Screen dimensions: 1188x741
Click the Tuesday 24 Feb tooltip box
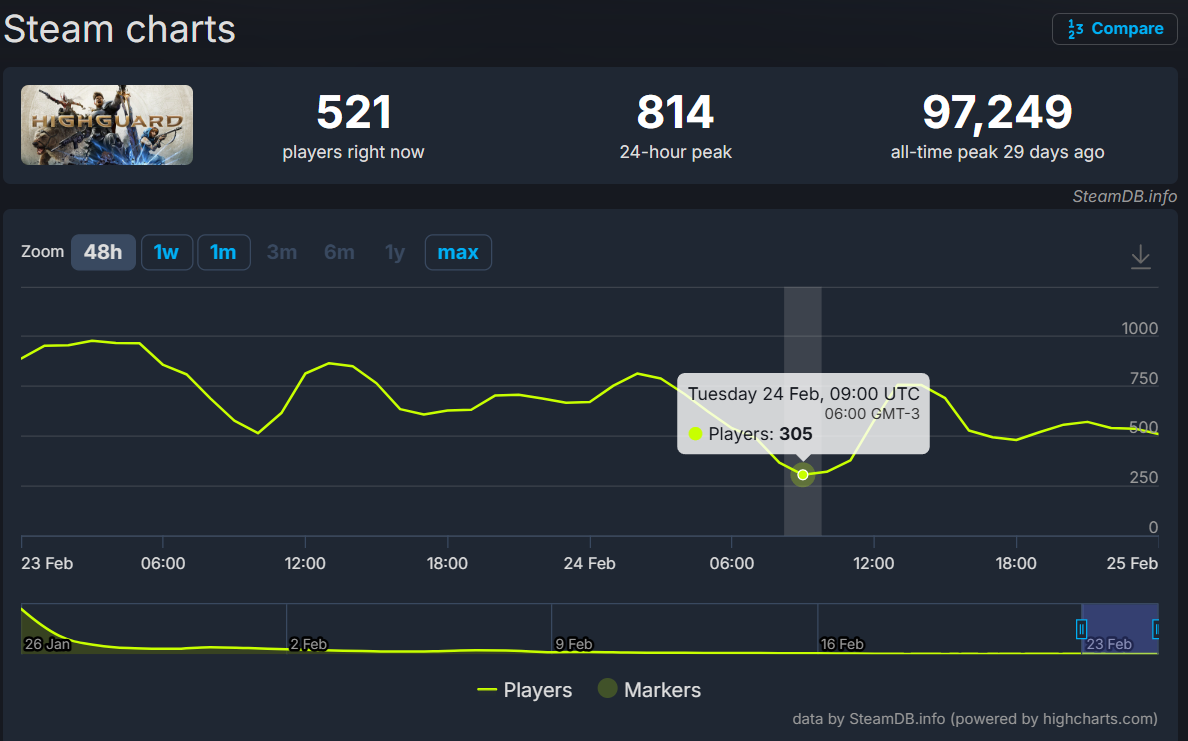click(x=803, y=414)
